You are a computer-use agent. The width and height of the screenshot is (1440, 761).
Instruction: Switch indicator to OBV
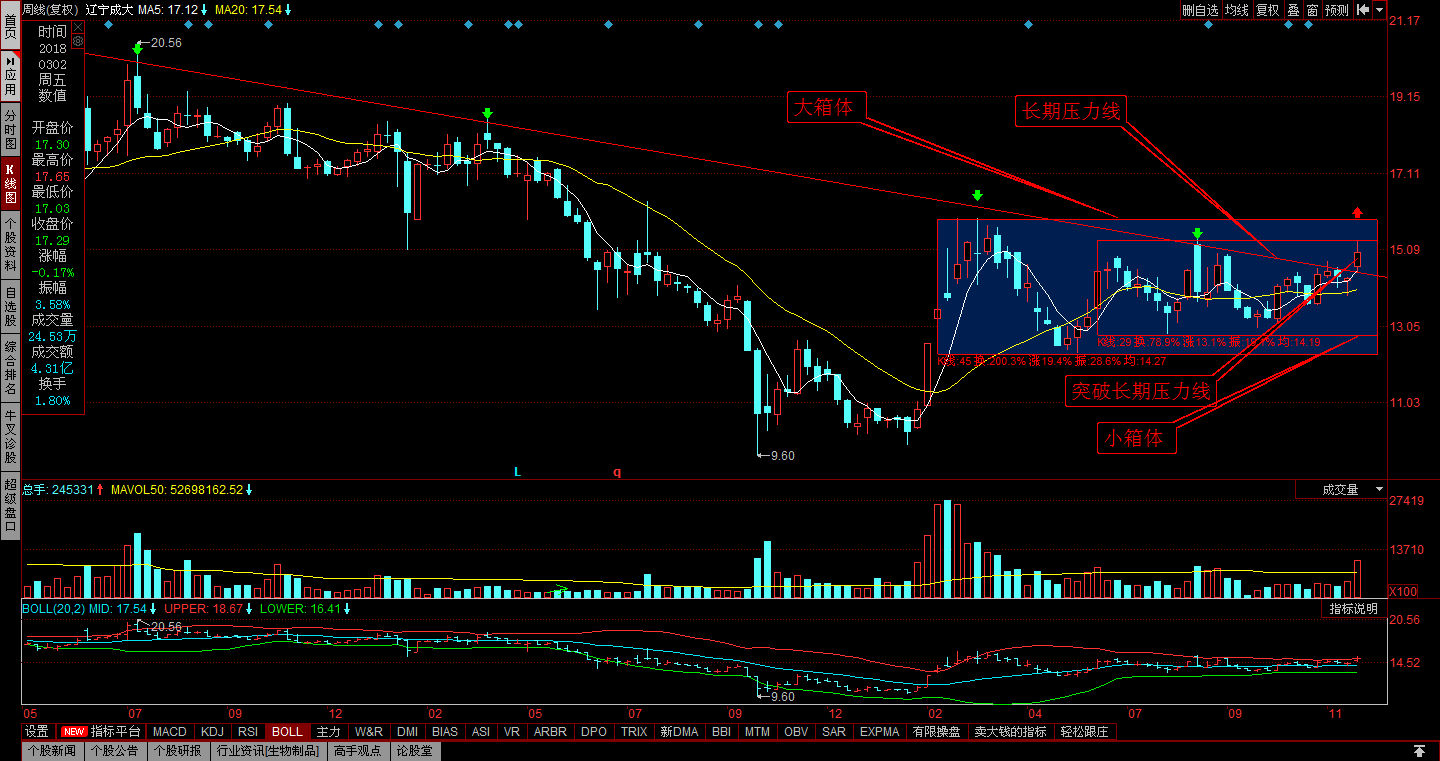796,732
